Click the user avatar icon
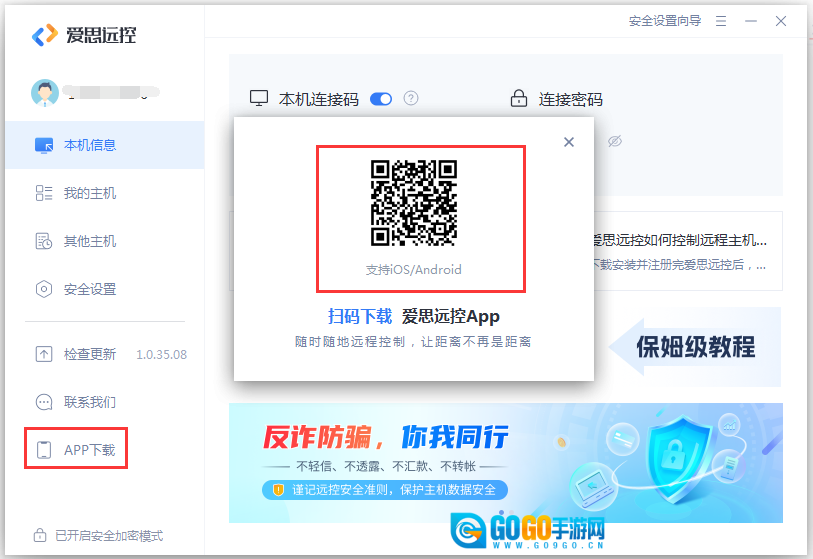This screenshot has width=813, height=559. click(45, 93)
